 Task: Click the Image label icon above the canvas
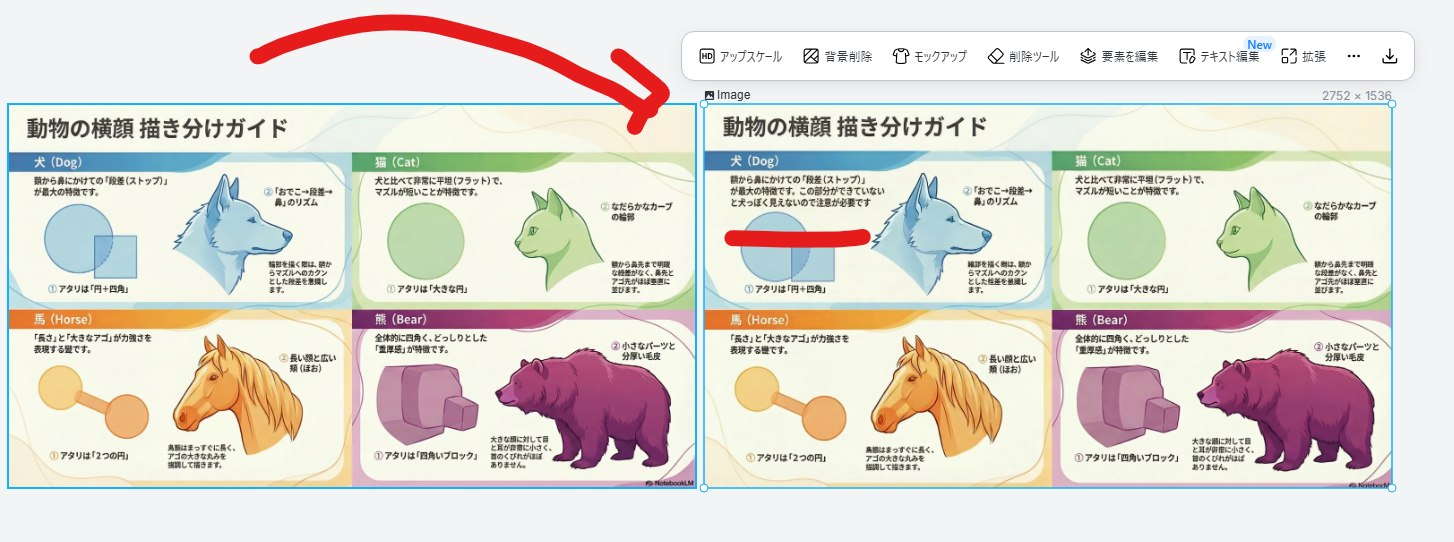(710, 95)
